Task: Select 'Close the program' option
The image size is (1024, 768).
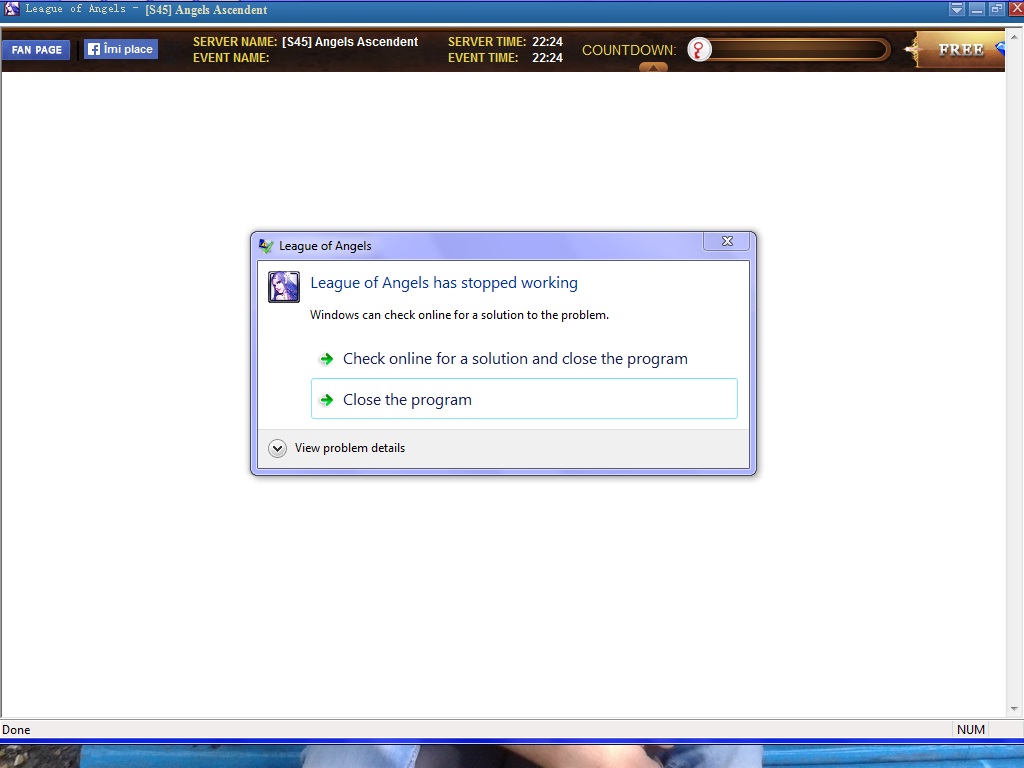Action: point(524,399)
